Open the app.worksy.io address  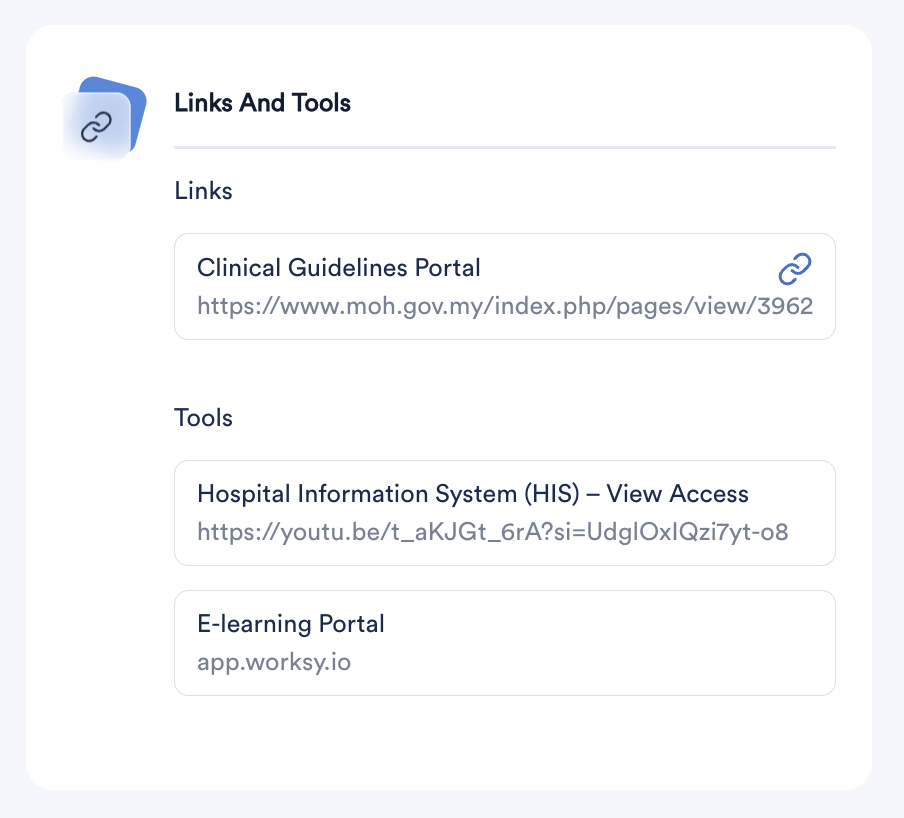tap(274, 662)
